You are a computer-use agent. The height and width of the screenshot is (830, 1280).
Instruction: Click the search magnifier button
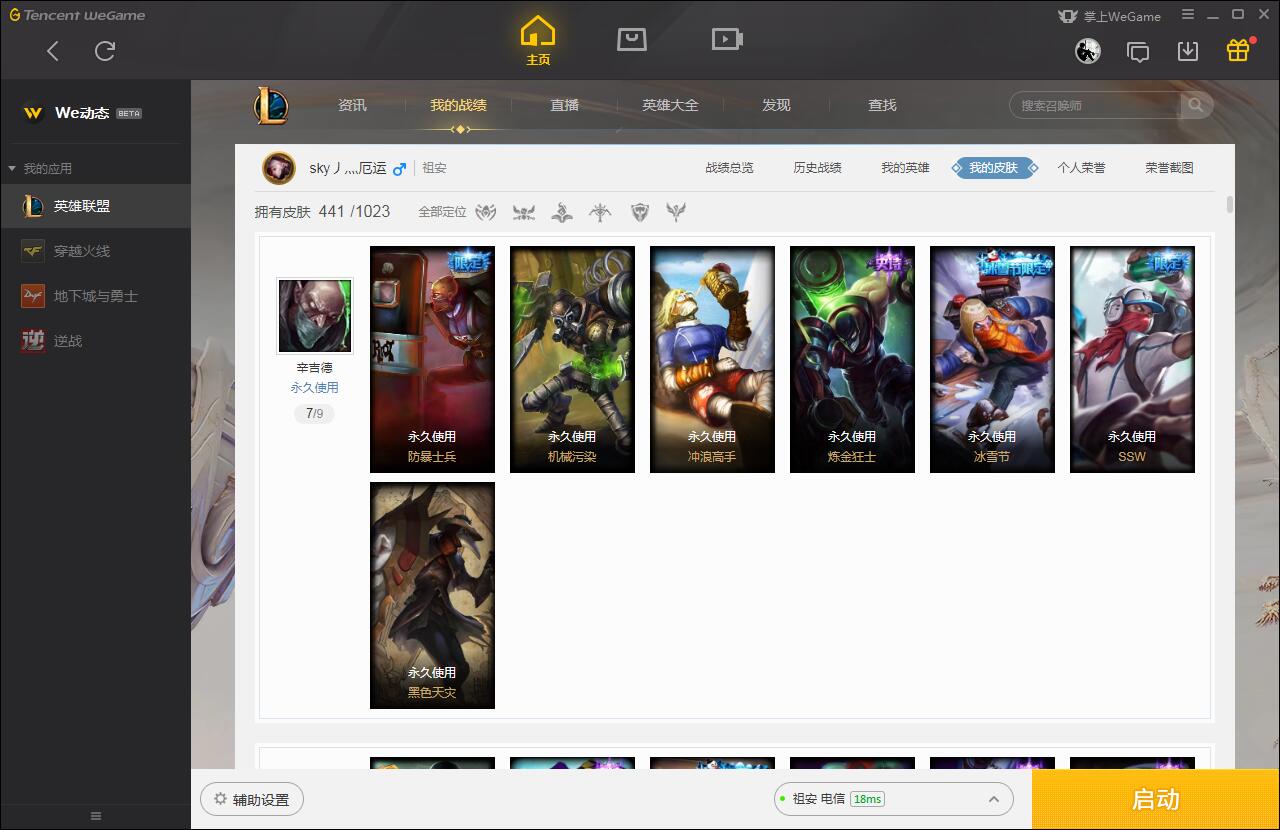[x=1196, y=105]
